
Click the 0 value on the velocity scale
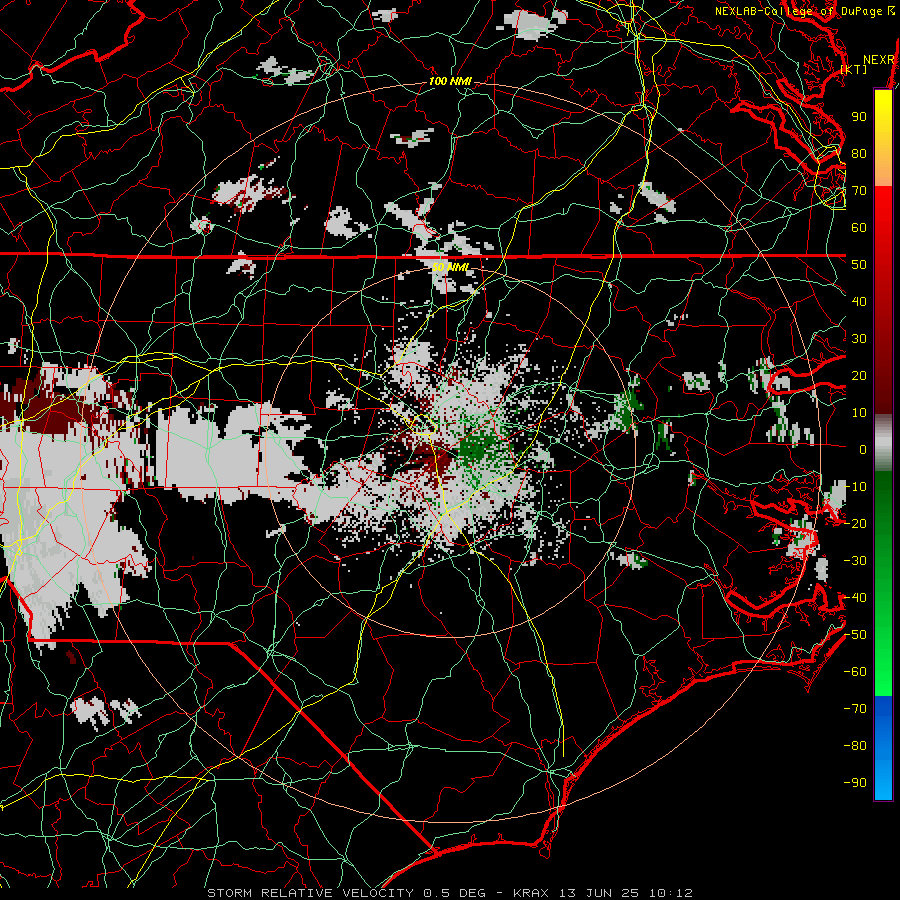pos(863,450)
